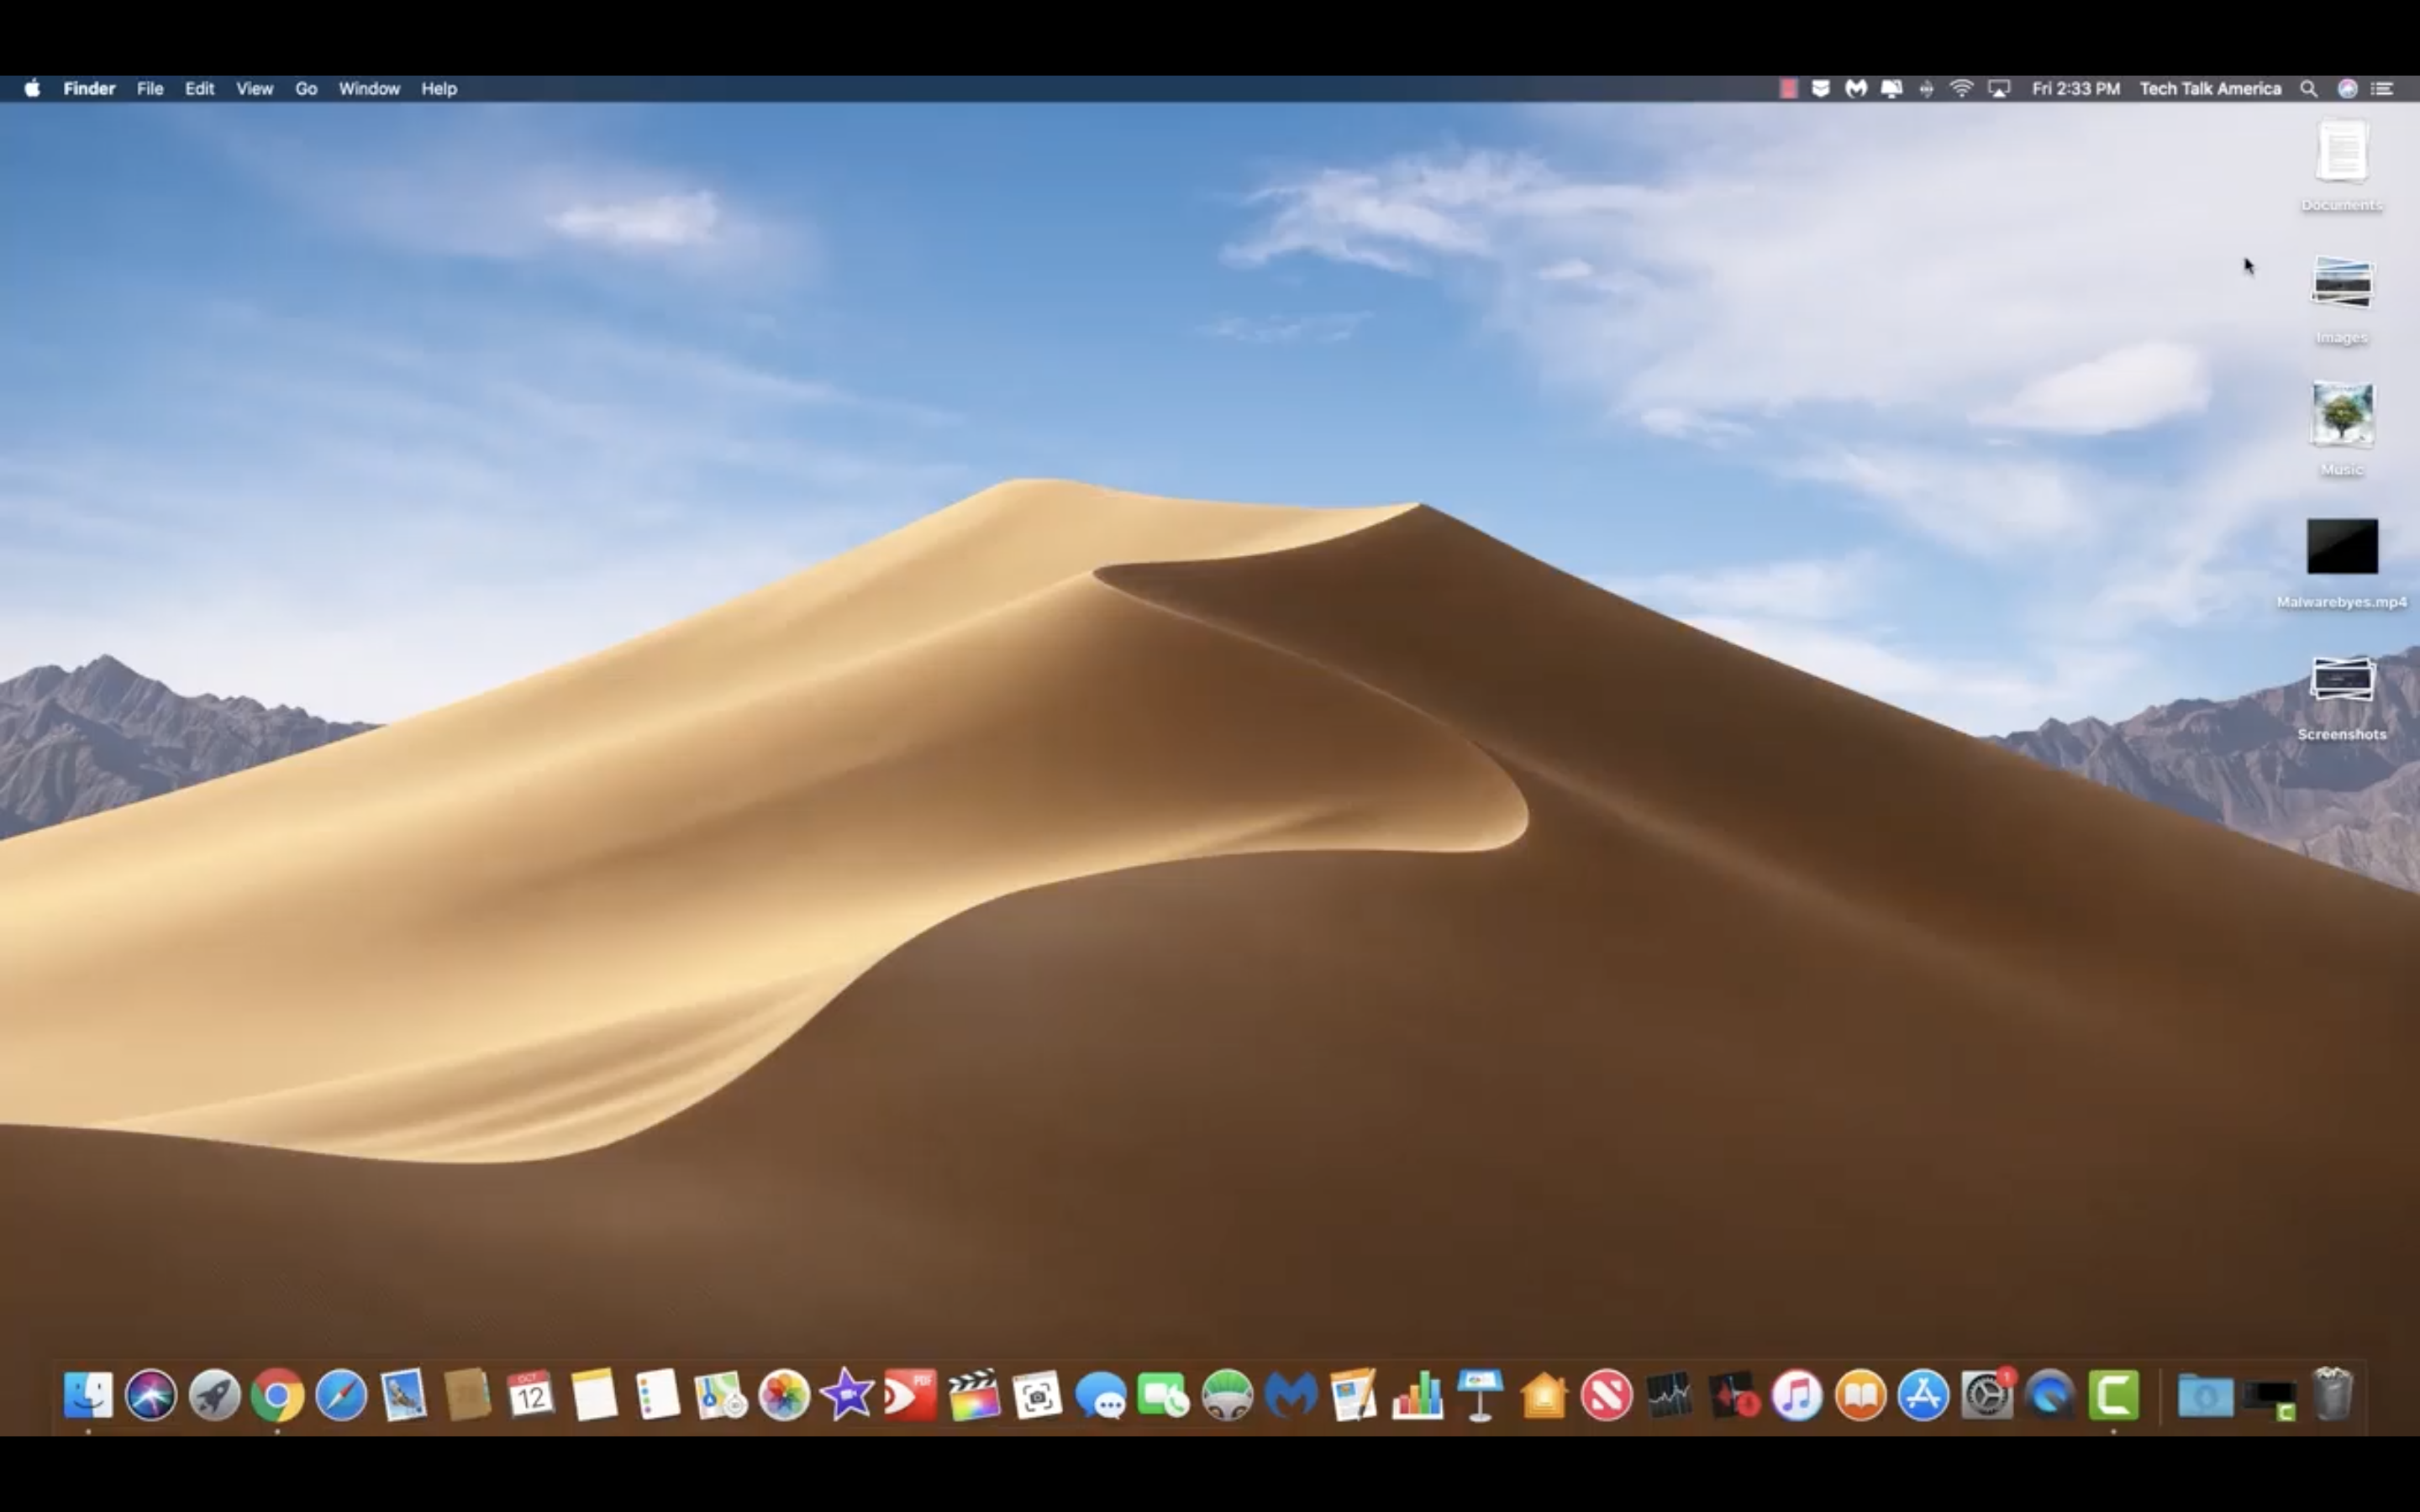Open FaceTime app in Dock
2420x1512 pixels.
tap(1164, 1395)
